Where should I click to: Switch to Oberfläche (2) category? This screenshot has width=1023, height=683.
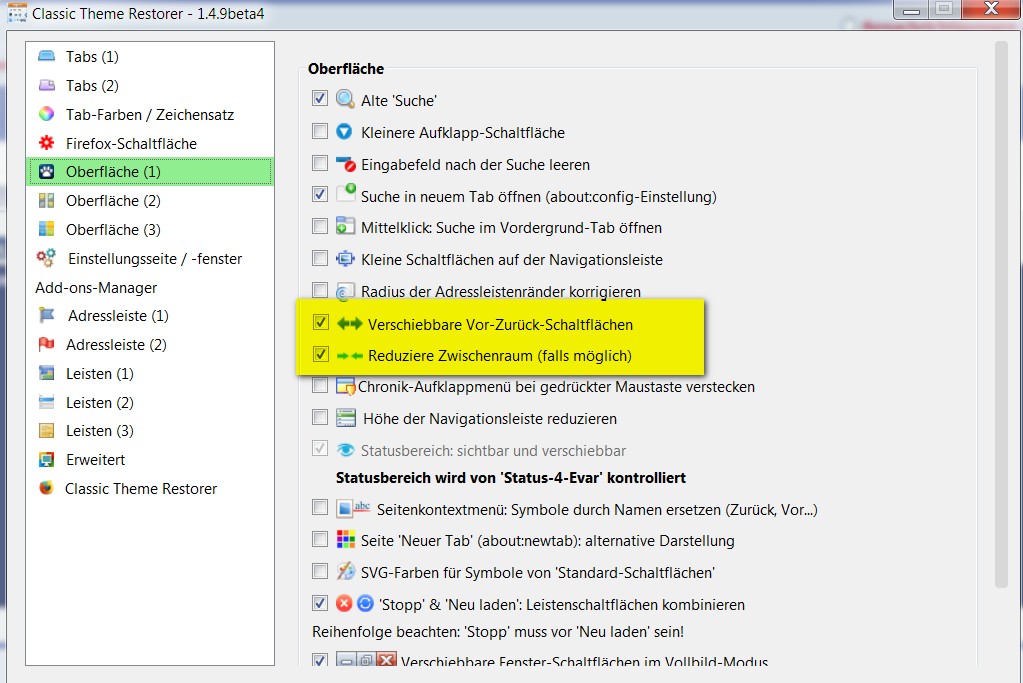coord(149,200)
